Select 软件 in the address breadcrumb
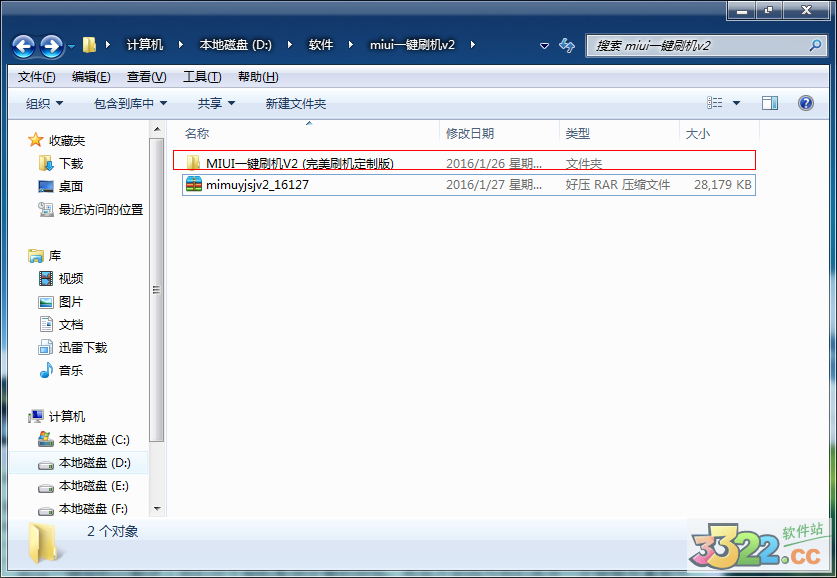Image resolution: width=837 pixels, height=578 pixels. 320,45
